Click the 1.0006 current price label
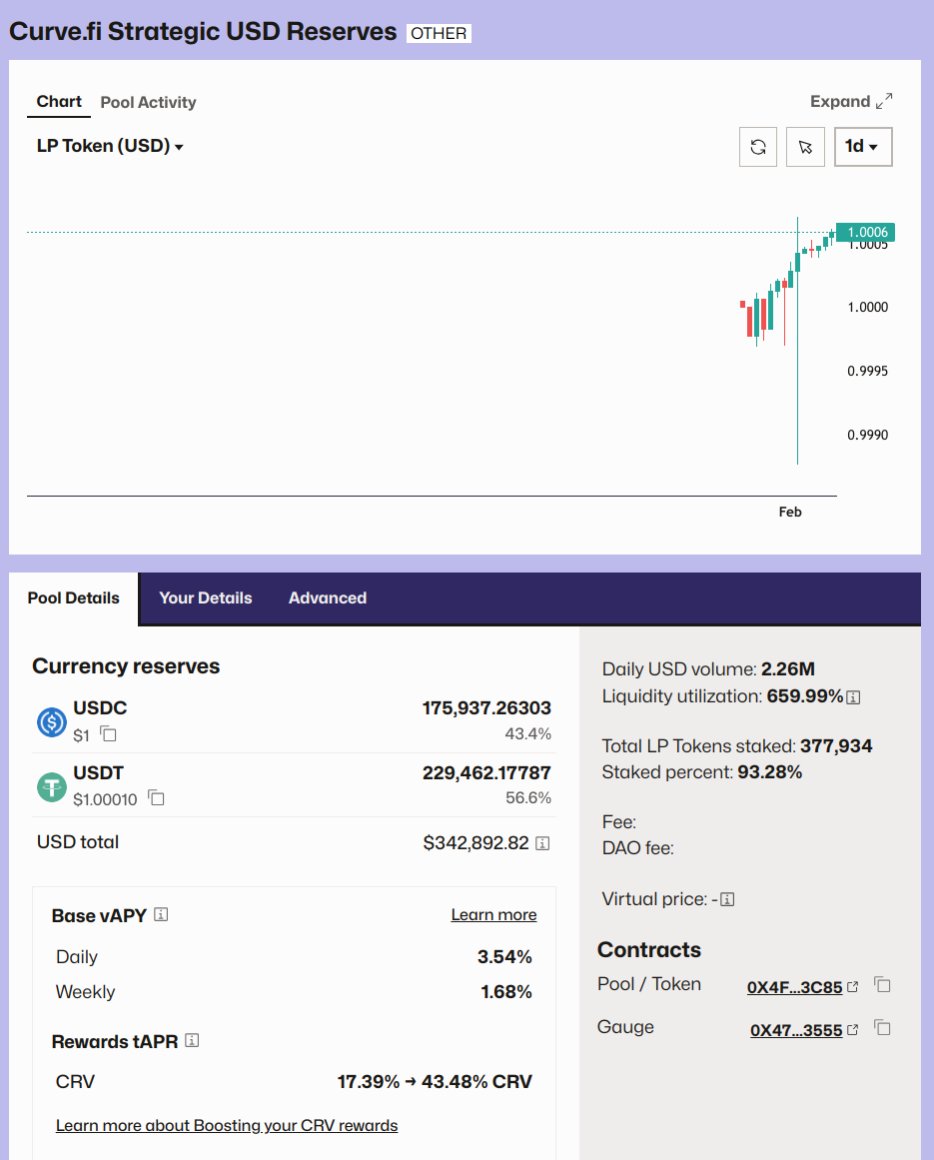 point(866,232)
